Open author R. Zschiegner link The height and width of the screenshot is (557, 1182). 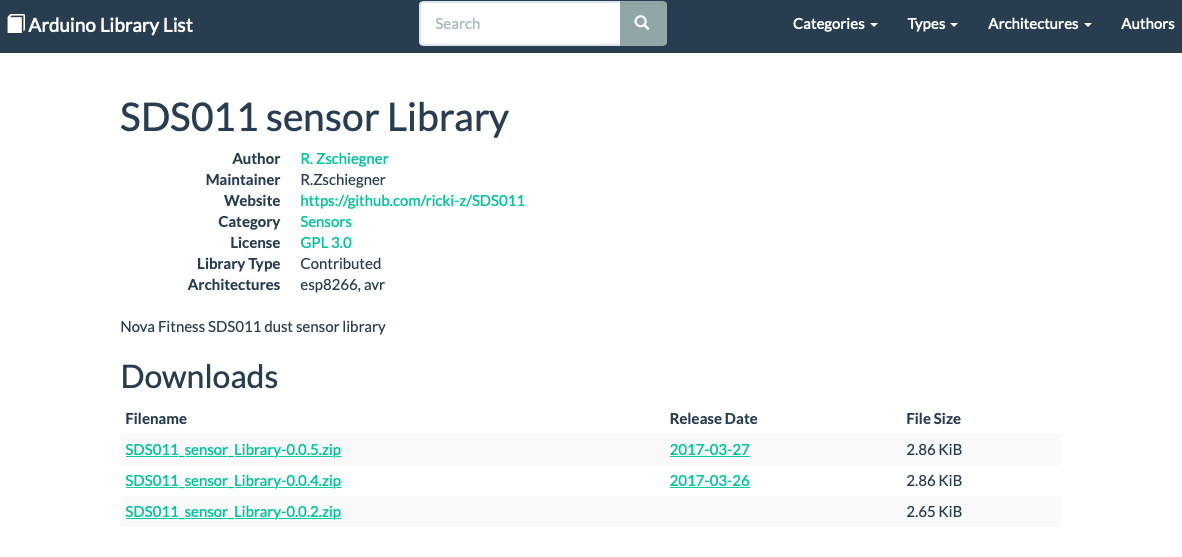(344, 158)
